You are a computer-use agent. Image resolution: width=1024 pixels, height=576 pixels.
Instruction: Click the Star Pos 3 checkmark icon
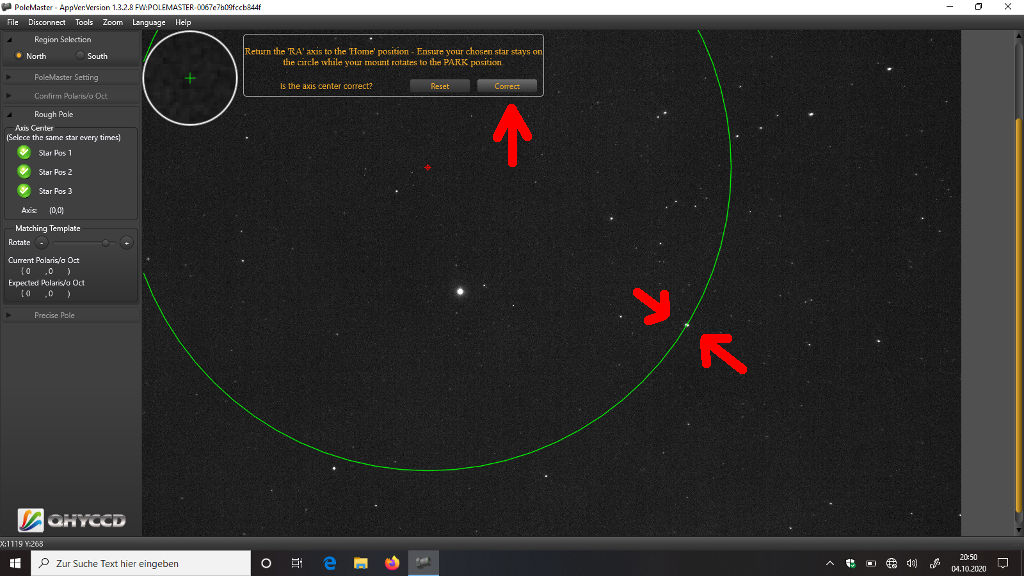24,191
